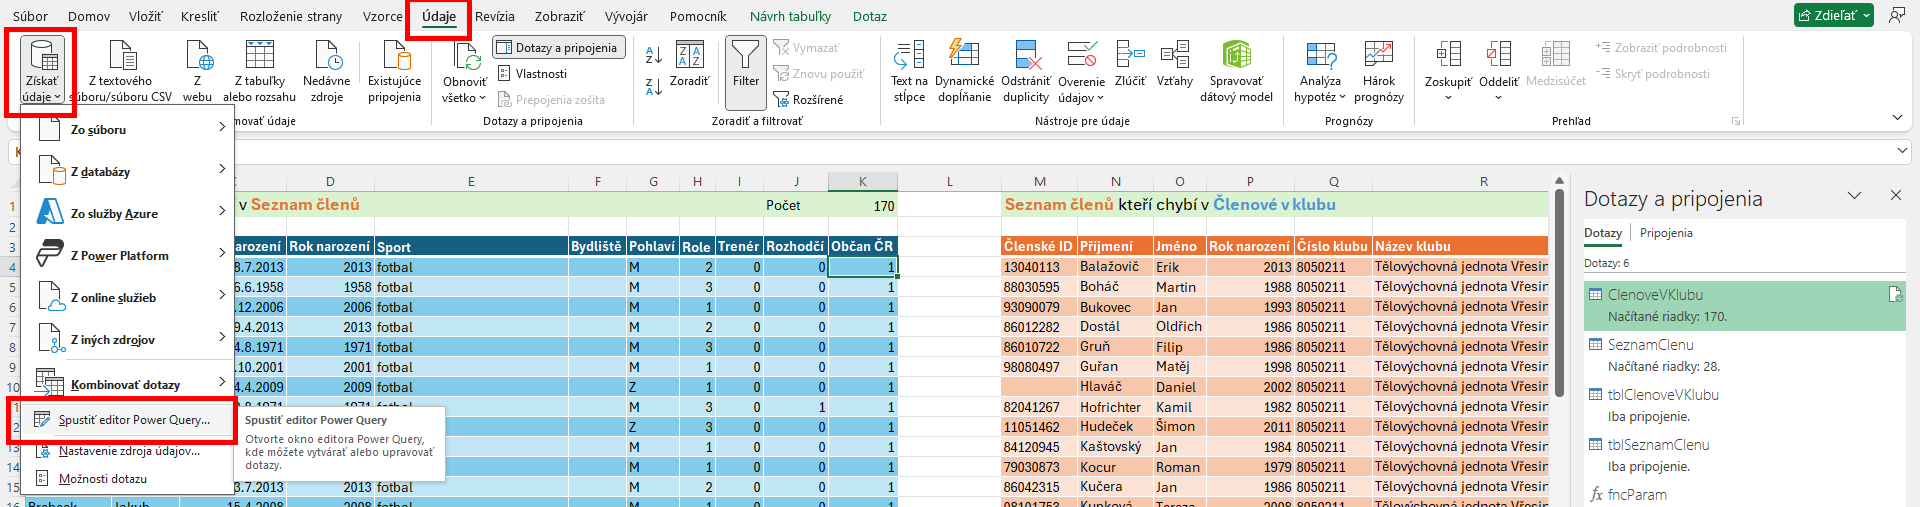
Task: Select SeznamClenu query in pane
Action: (x=1650, y=345)
